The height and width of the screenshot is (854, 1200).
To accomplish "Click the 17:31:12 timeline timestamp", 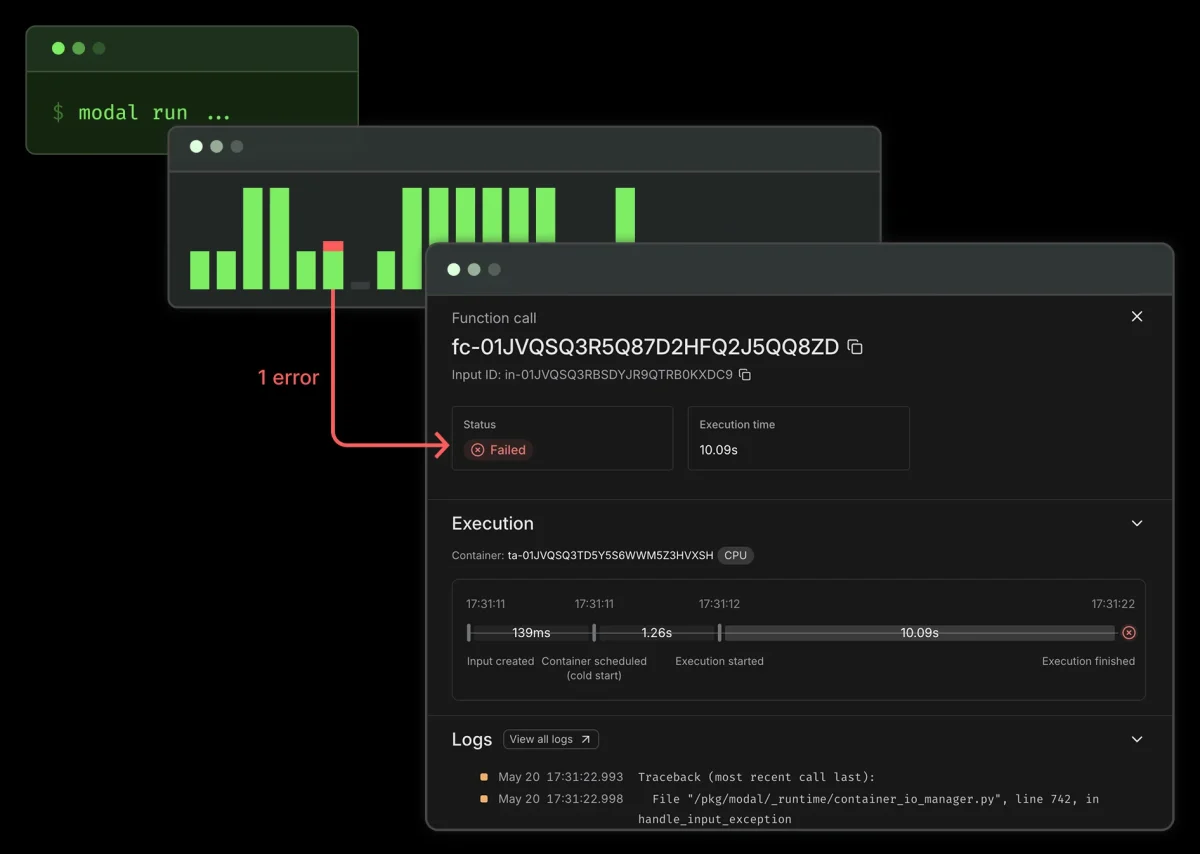I will point(719,604).
